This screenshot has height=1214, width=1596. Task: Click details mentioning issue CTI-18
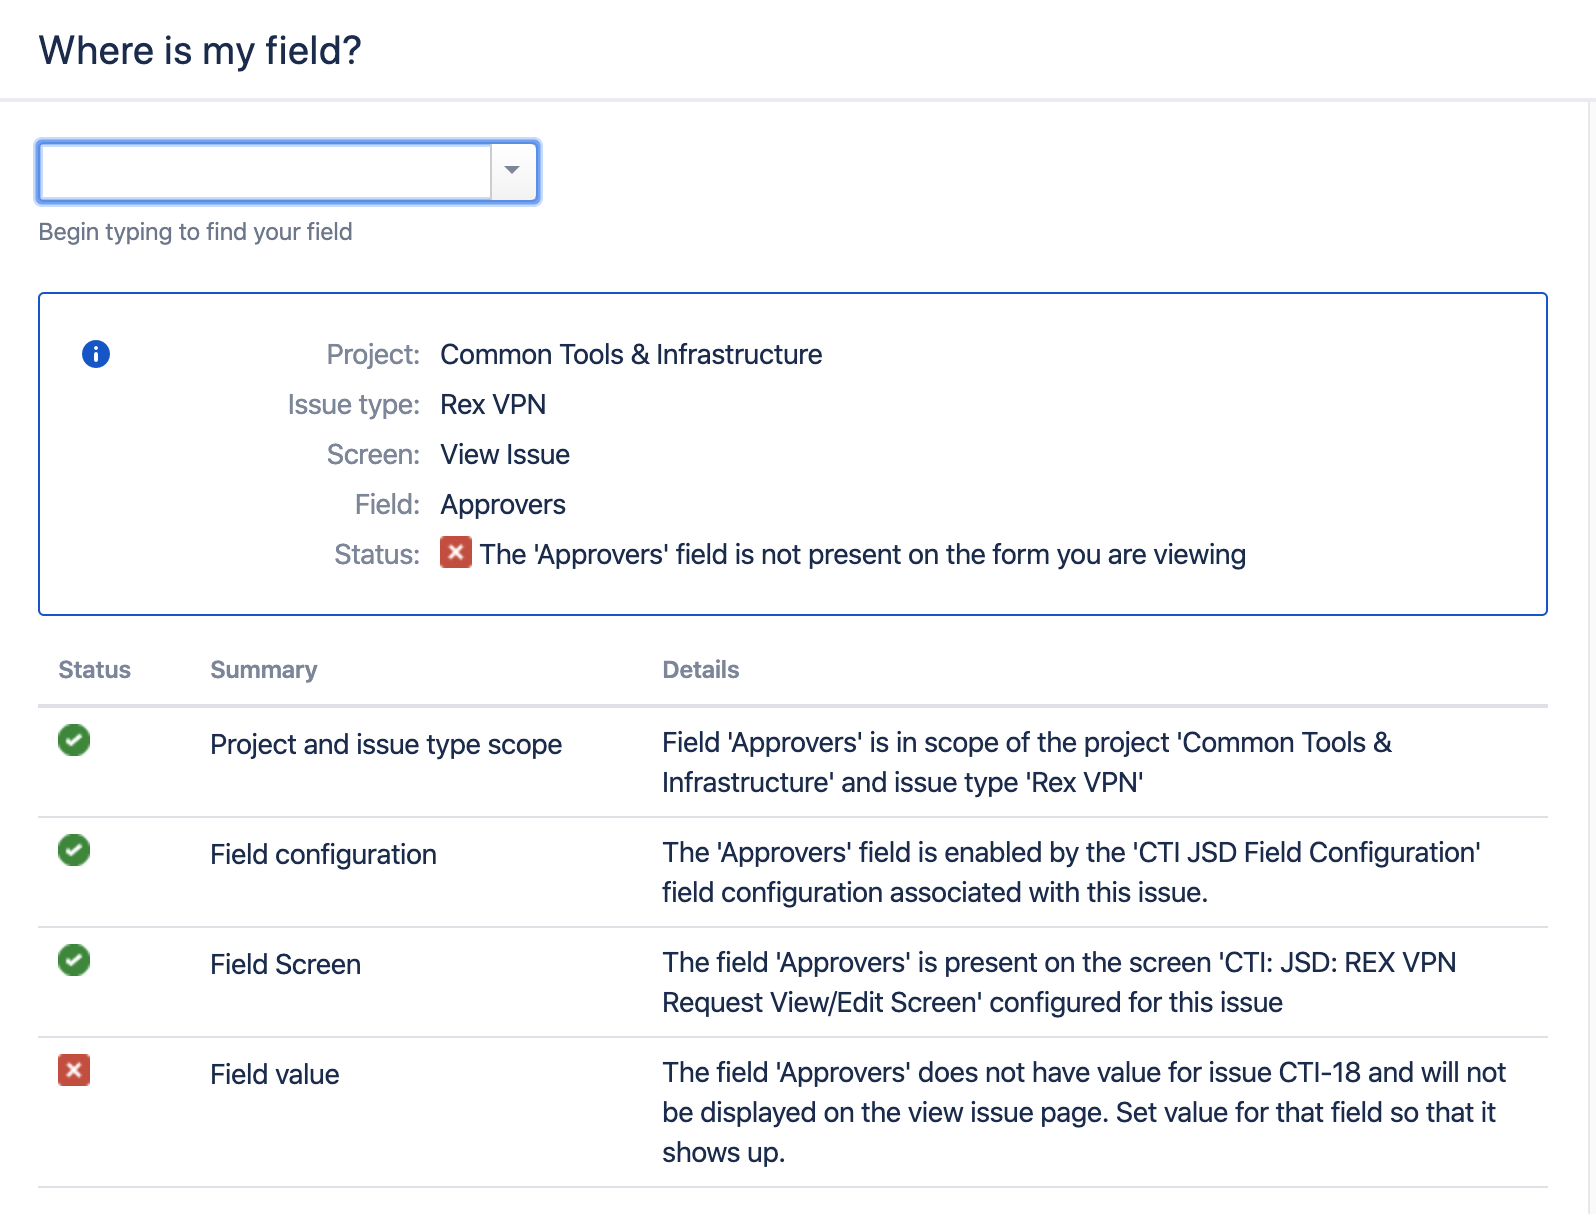tap(1084, 1112)
